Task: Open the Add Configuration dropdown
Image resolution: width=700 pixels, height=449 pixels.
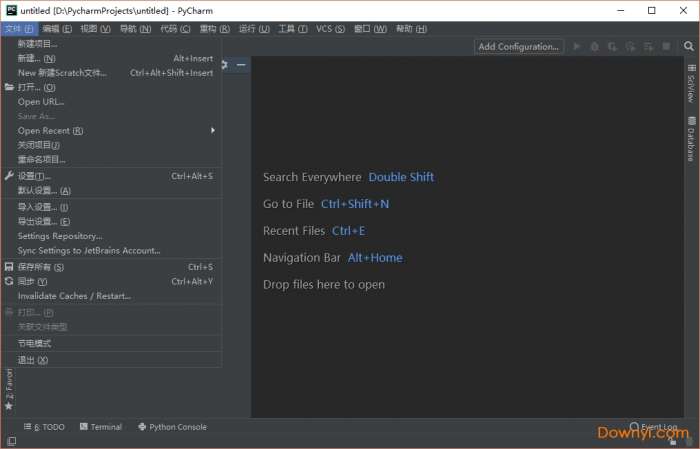Action: 518,46
